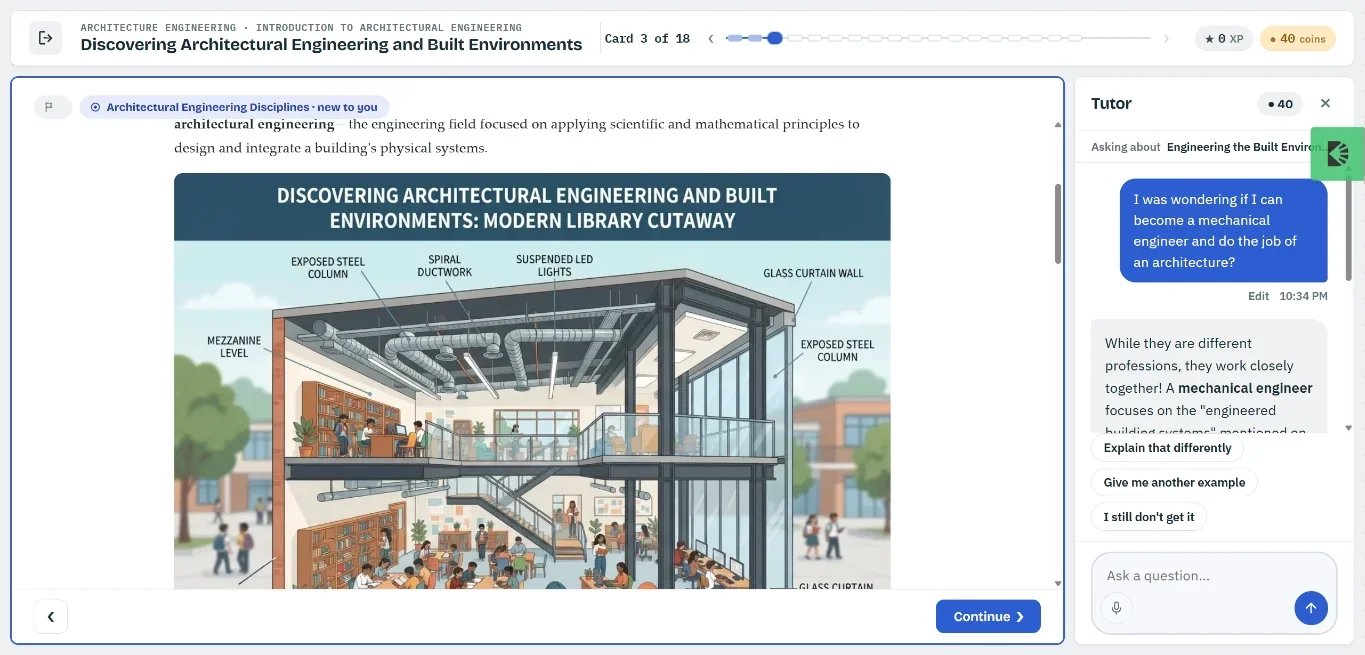This screenshot has height=655, width=1365.
Task: Click the Modern Library Cutaway illustration
Action: 532,381
